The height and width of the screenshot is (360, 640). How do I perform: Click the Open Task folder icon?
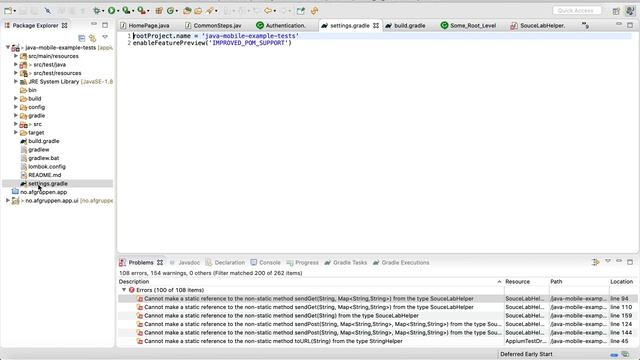pyautogui.click(x=198, y=11)
